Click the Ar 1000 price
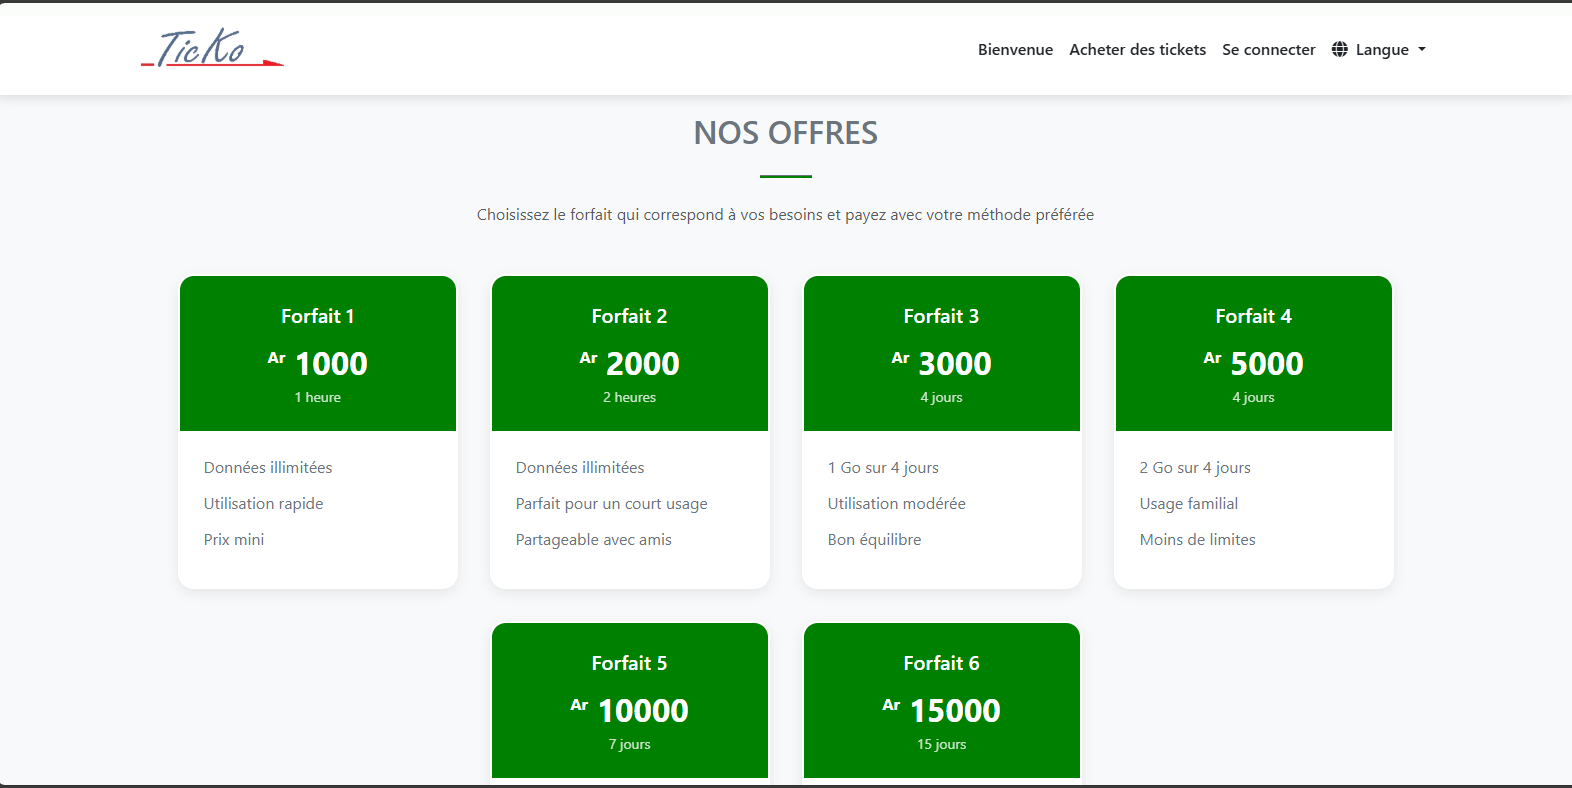The image size is (1572, 788). (x=318, y=363)
